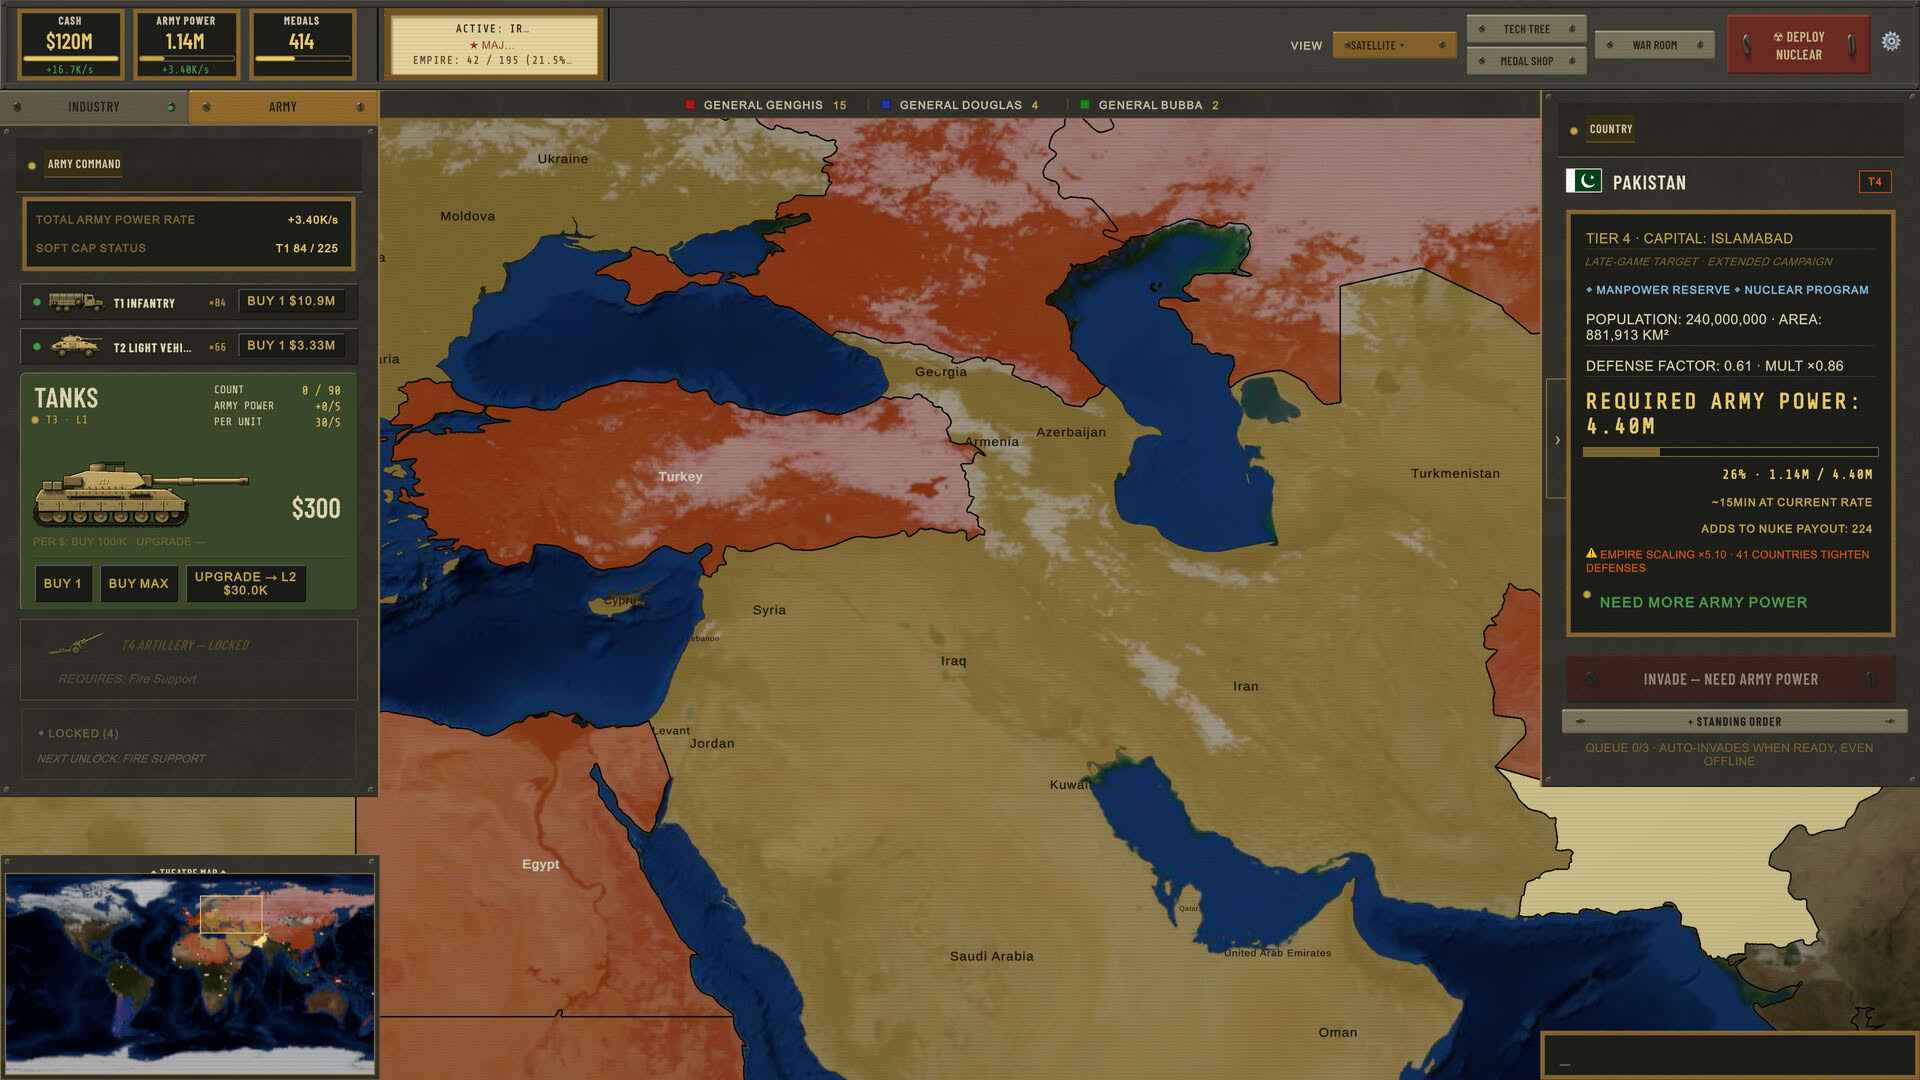Click the Army Command header bullet
The height and width of the screenshot is (1080, 1920).
[32, 165]
